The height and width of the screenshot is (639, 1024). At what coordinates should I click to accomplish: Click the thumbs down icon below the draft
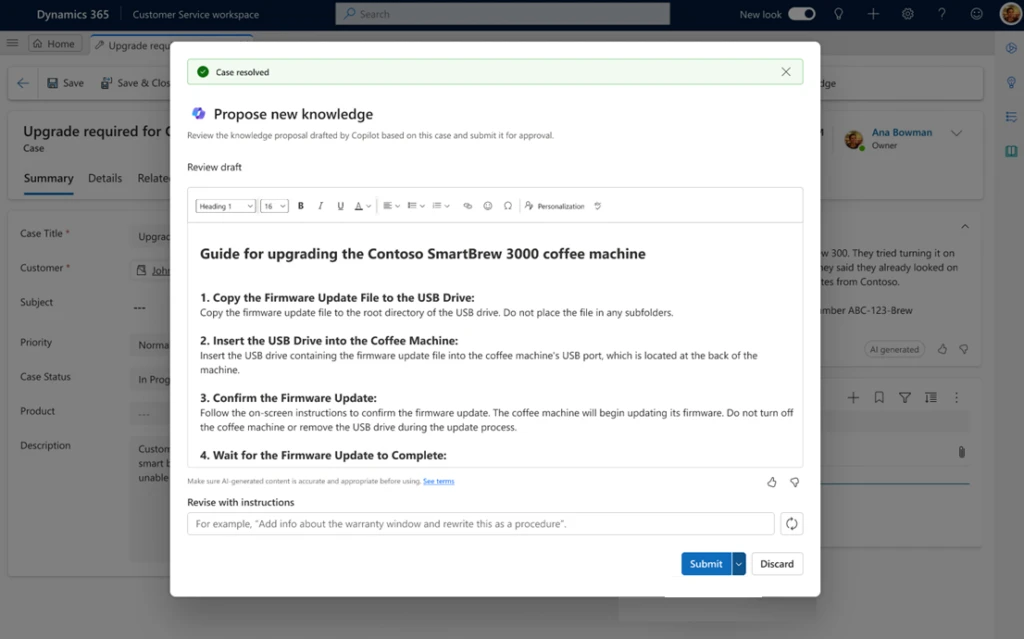coord(794,482)
